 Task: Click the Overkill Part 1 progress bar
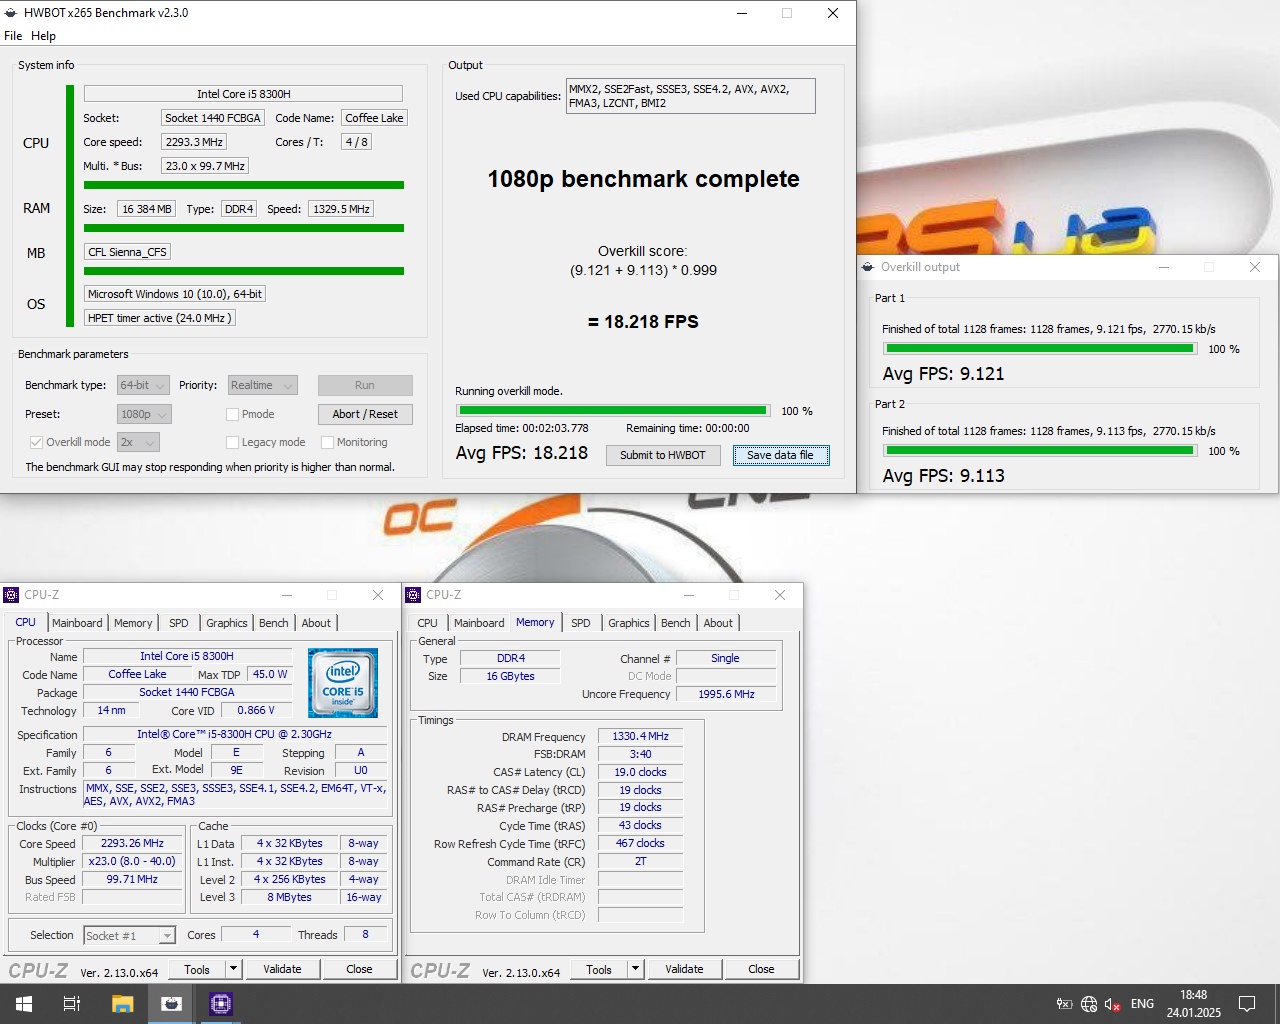click(1039, 348)
